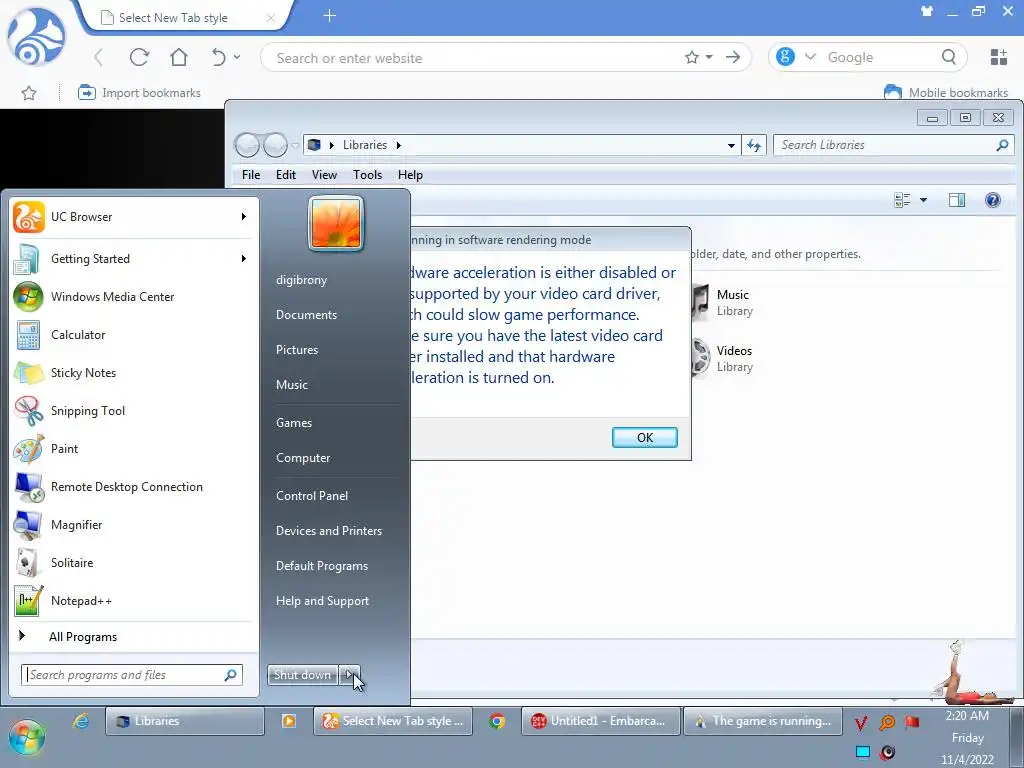Click the Shut down button

302,675
